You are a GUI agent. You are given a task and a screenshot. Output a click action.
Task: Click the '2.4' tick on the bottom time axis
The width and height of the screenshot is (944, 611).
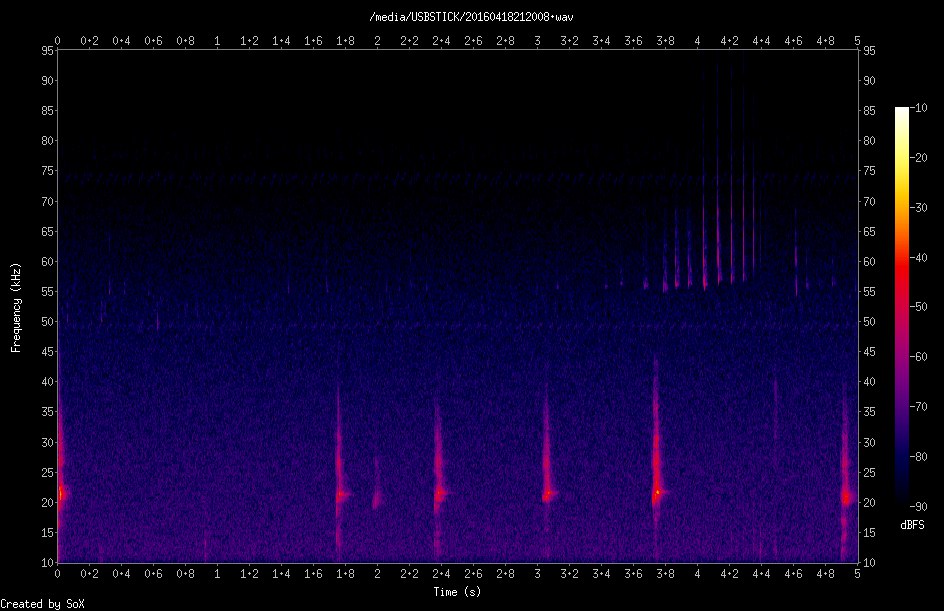click(x=441, y=574)
